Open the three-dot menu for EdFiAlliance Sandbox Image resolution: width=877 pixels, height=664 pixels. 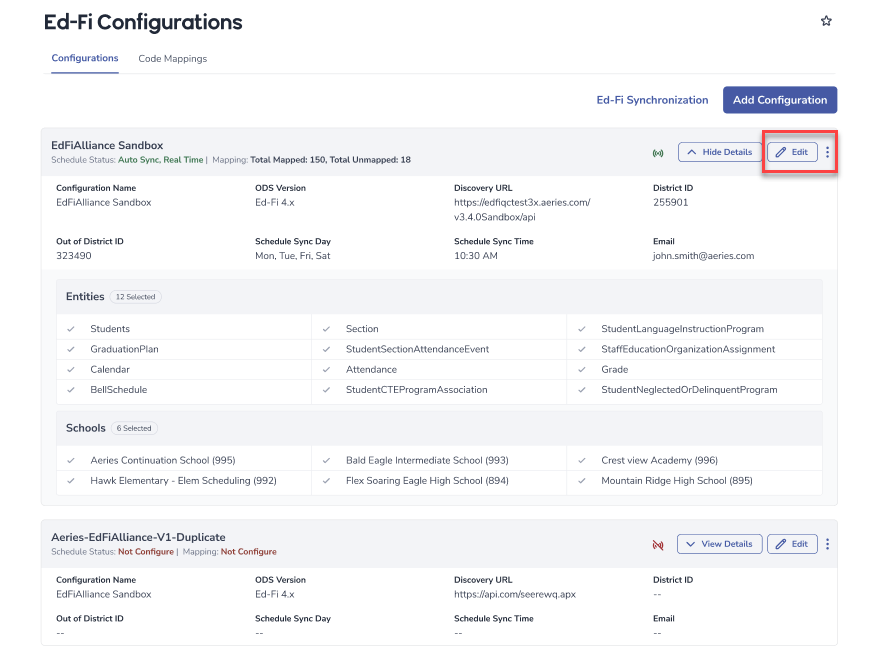pos(827,152)
